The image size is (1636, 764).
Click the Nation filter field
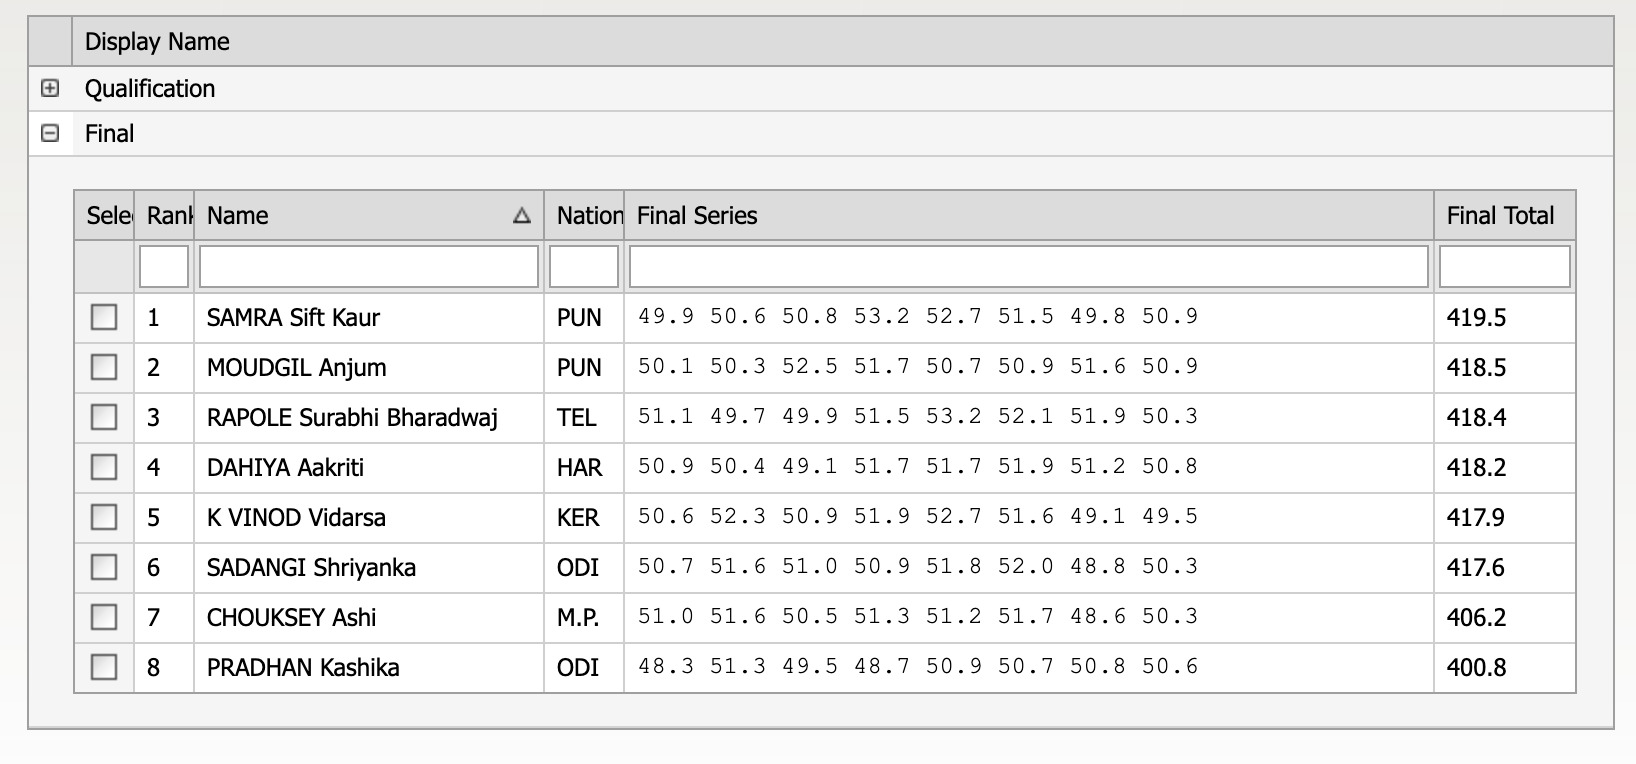[x=584, y=267]
